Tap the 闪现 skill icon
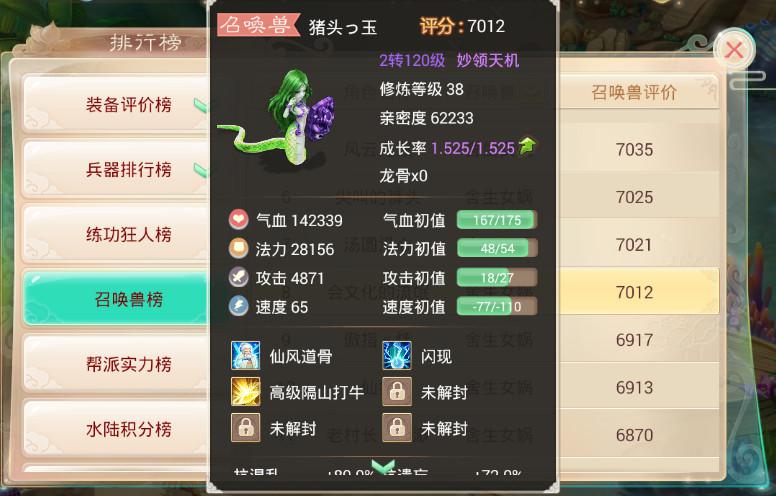 coord(397,355)
